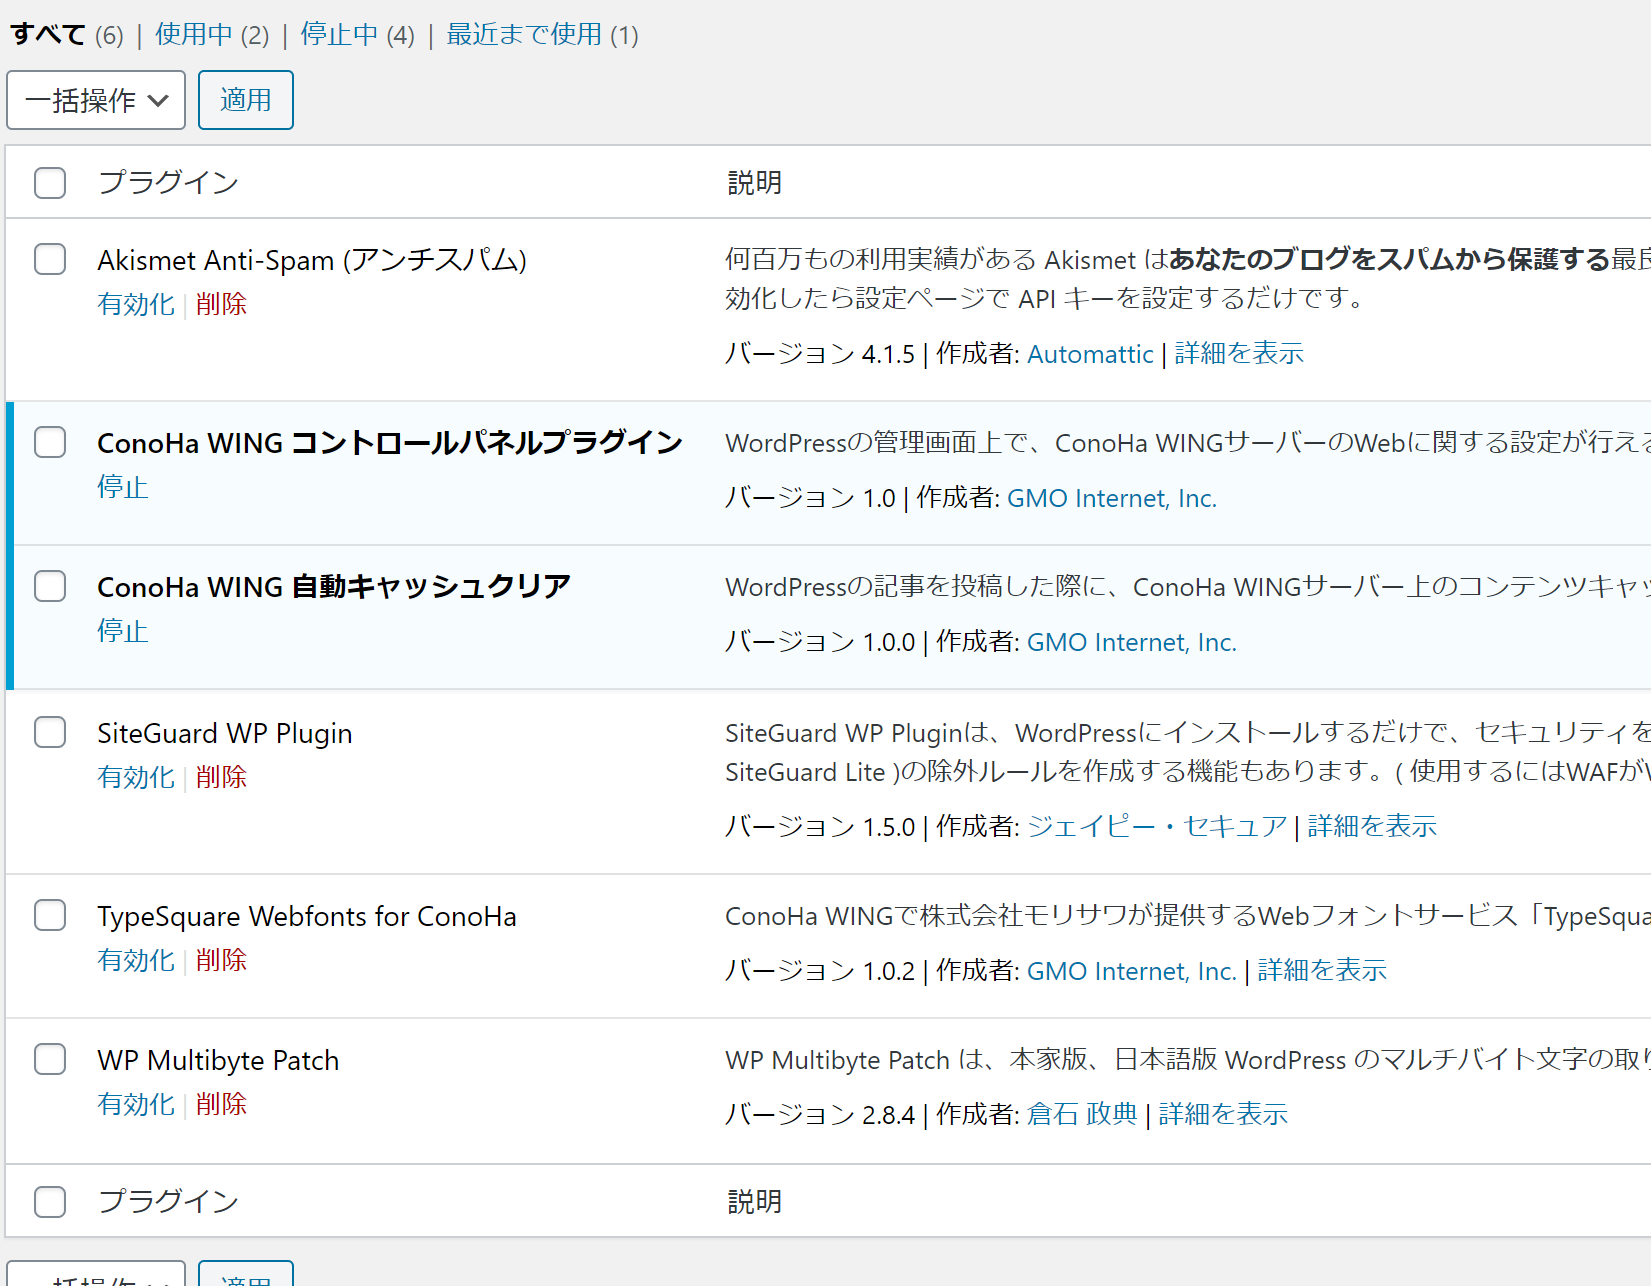The width and height of the screenshot is (1651, 1286).
Task: Open the top 一括操作 bulk actions dropdown
Action: click(96, 100)
